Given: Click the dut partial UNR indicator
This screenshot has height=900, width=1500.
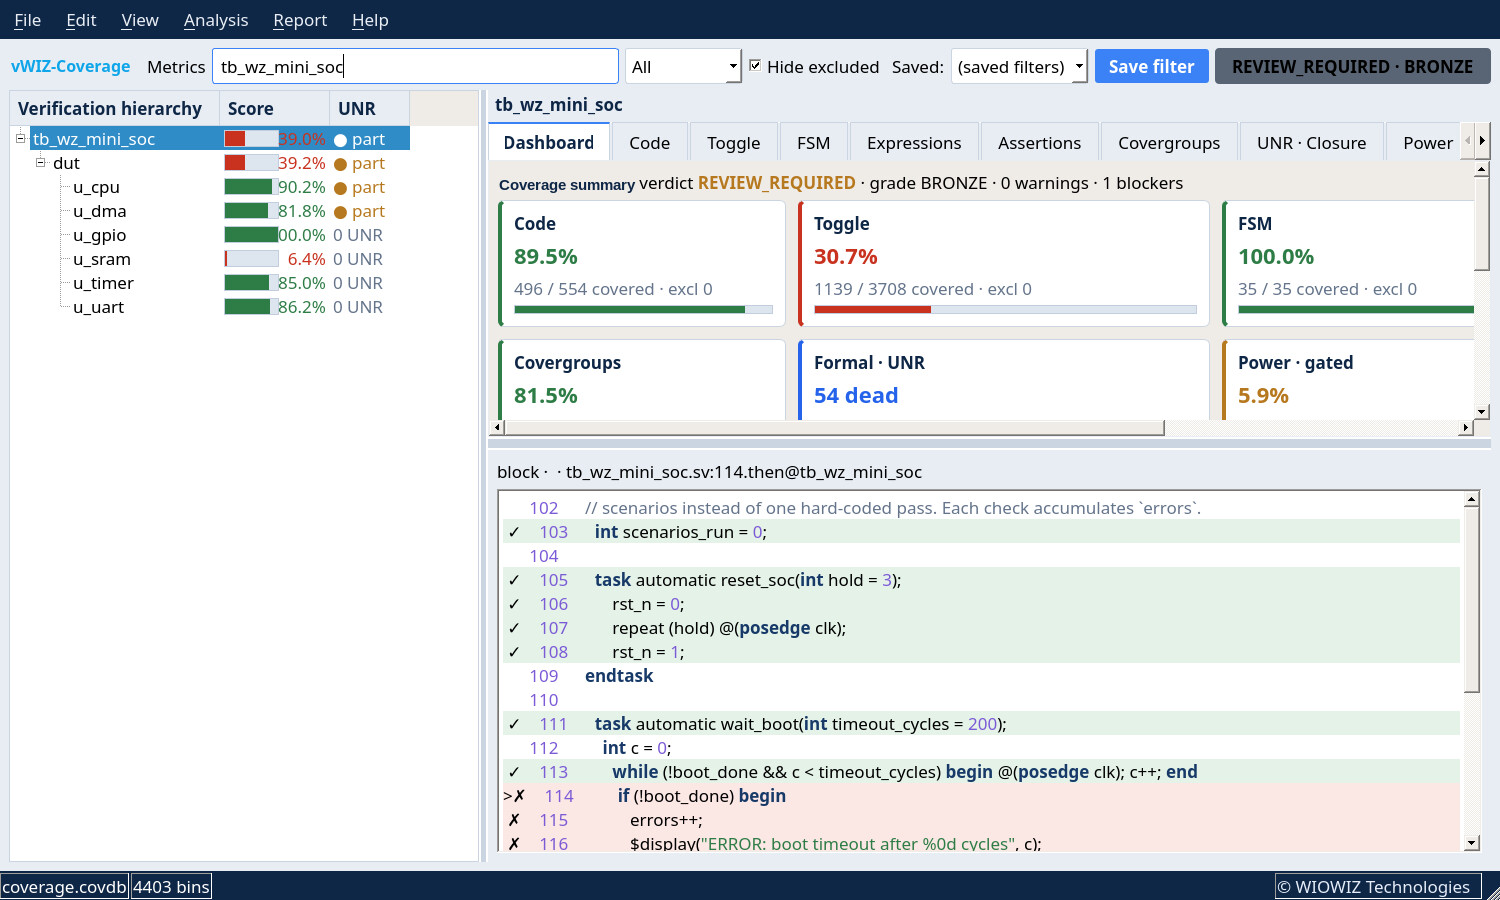Looking at the screenshot, I should 360,163.
